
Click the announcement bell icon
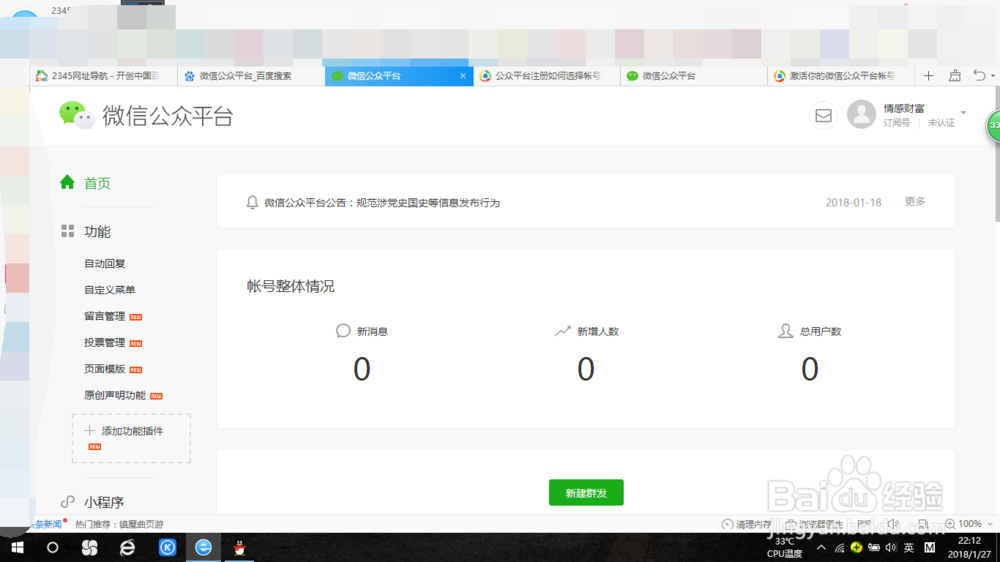click(x=252, y=202)
